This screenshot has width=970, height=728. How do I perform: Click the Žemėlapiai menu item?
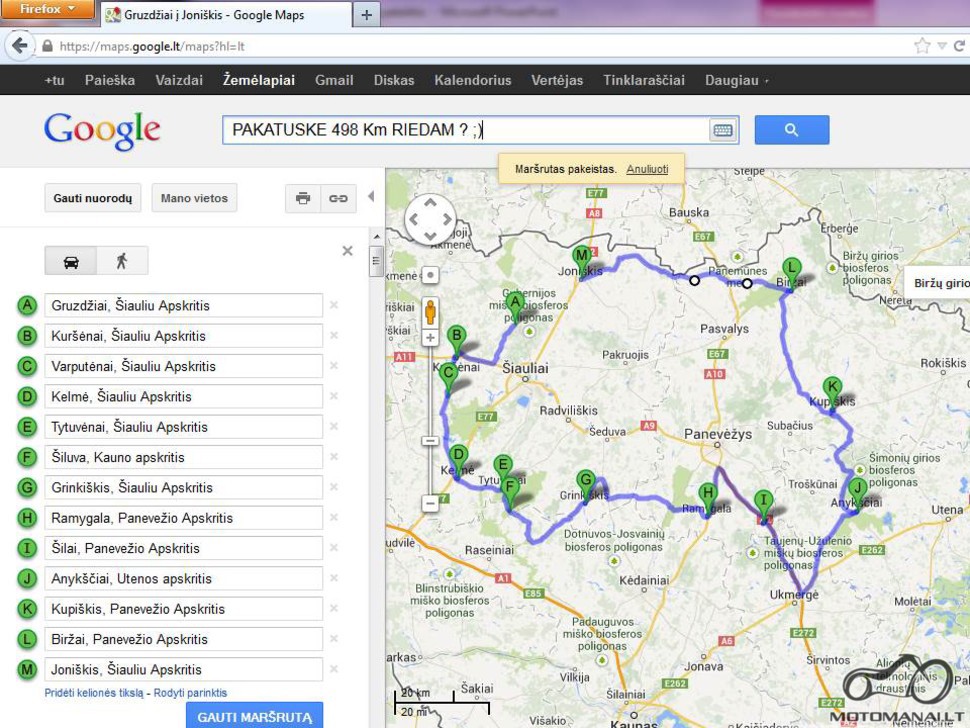[259, 80]
